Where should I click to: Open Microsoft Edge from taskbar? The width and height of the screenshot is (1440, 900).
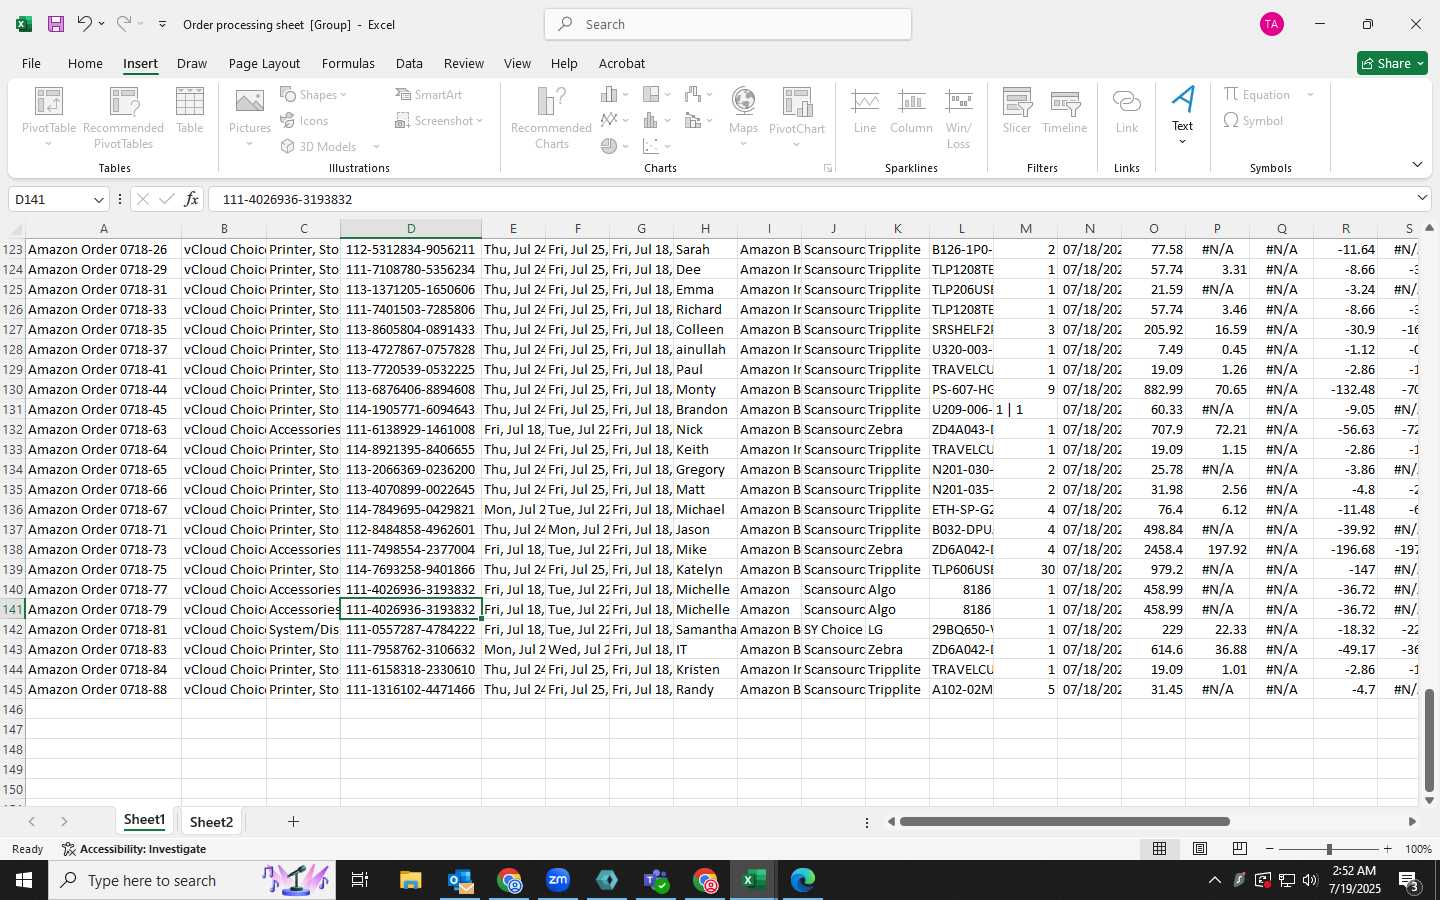[x=803, y=880]
